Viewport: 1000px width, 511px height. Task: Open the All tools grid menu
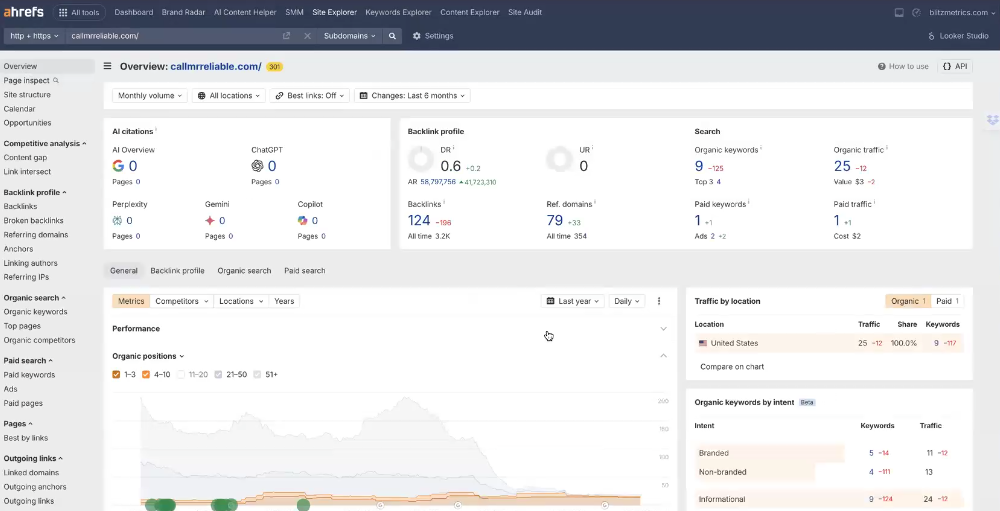[78, 13]
